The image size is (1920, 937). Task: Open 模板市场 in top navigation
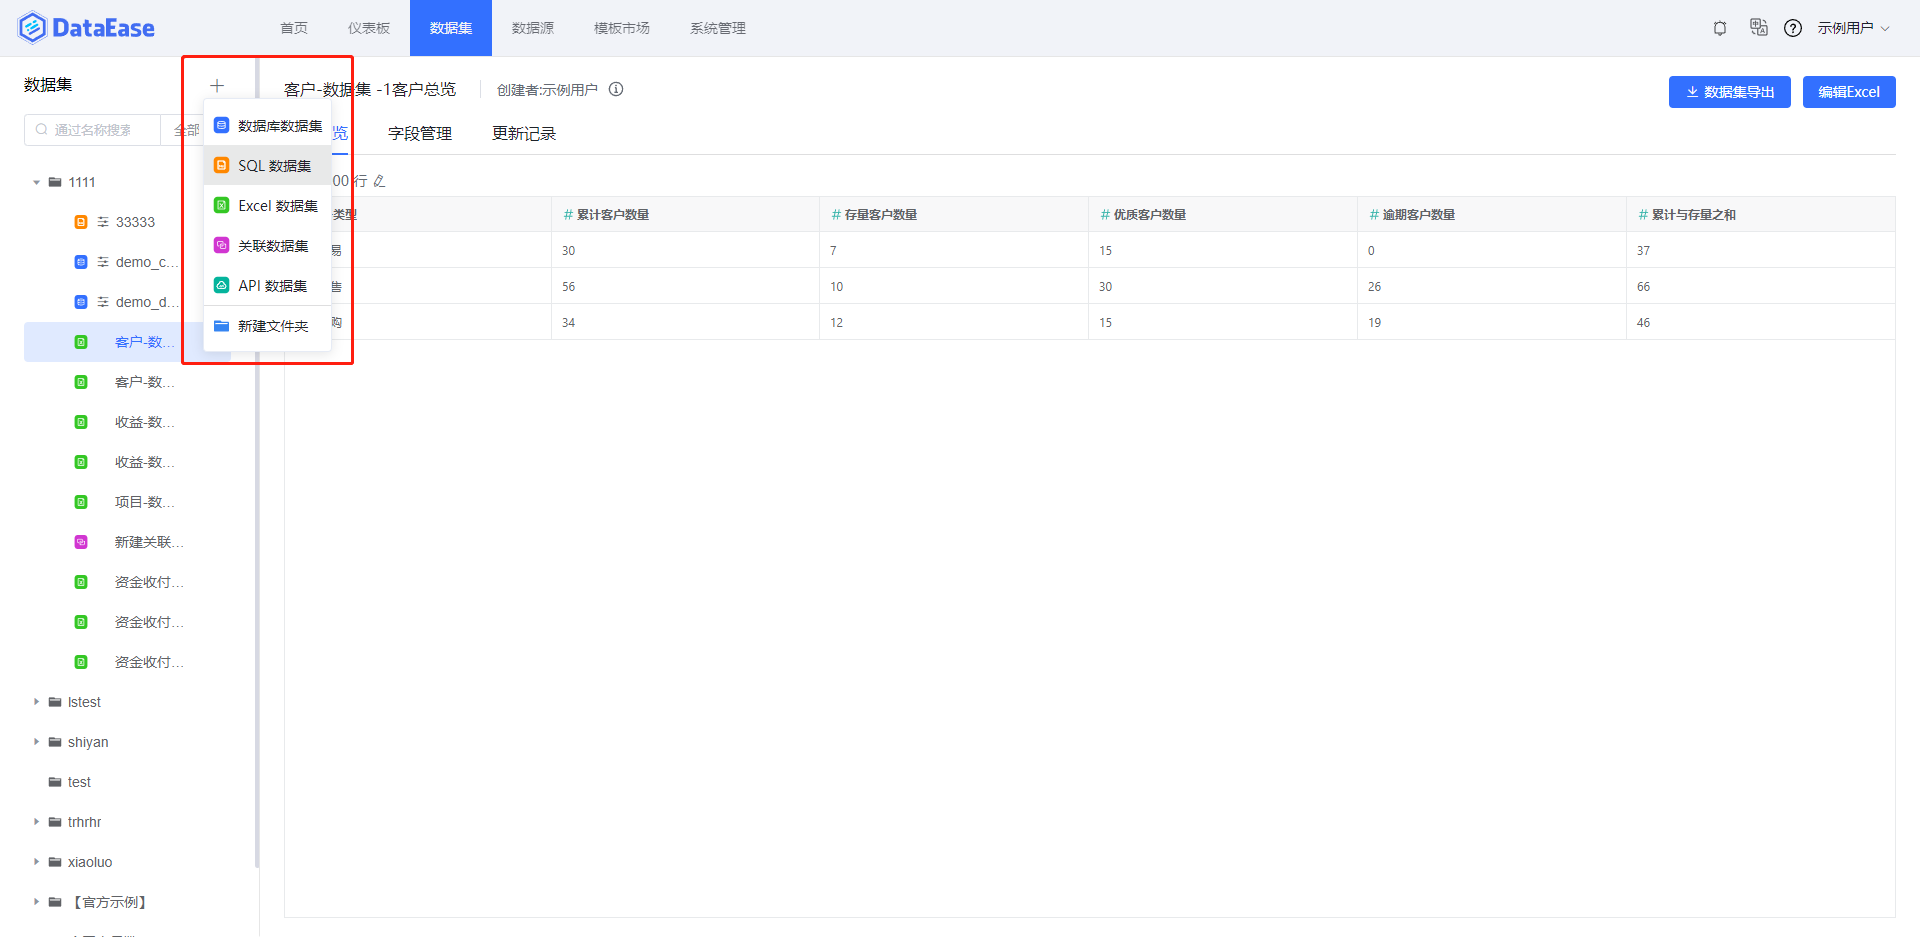coord(622,28)
